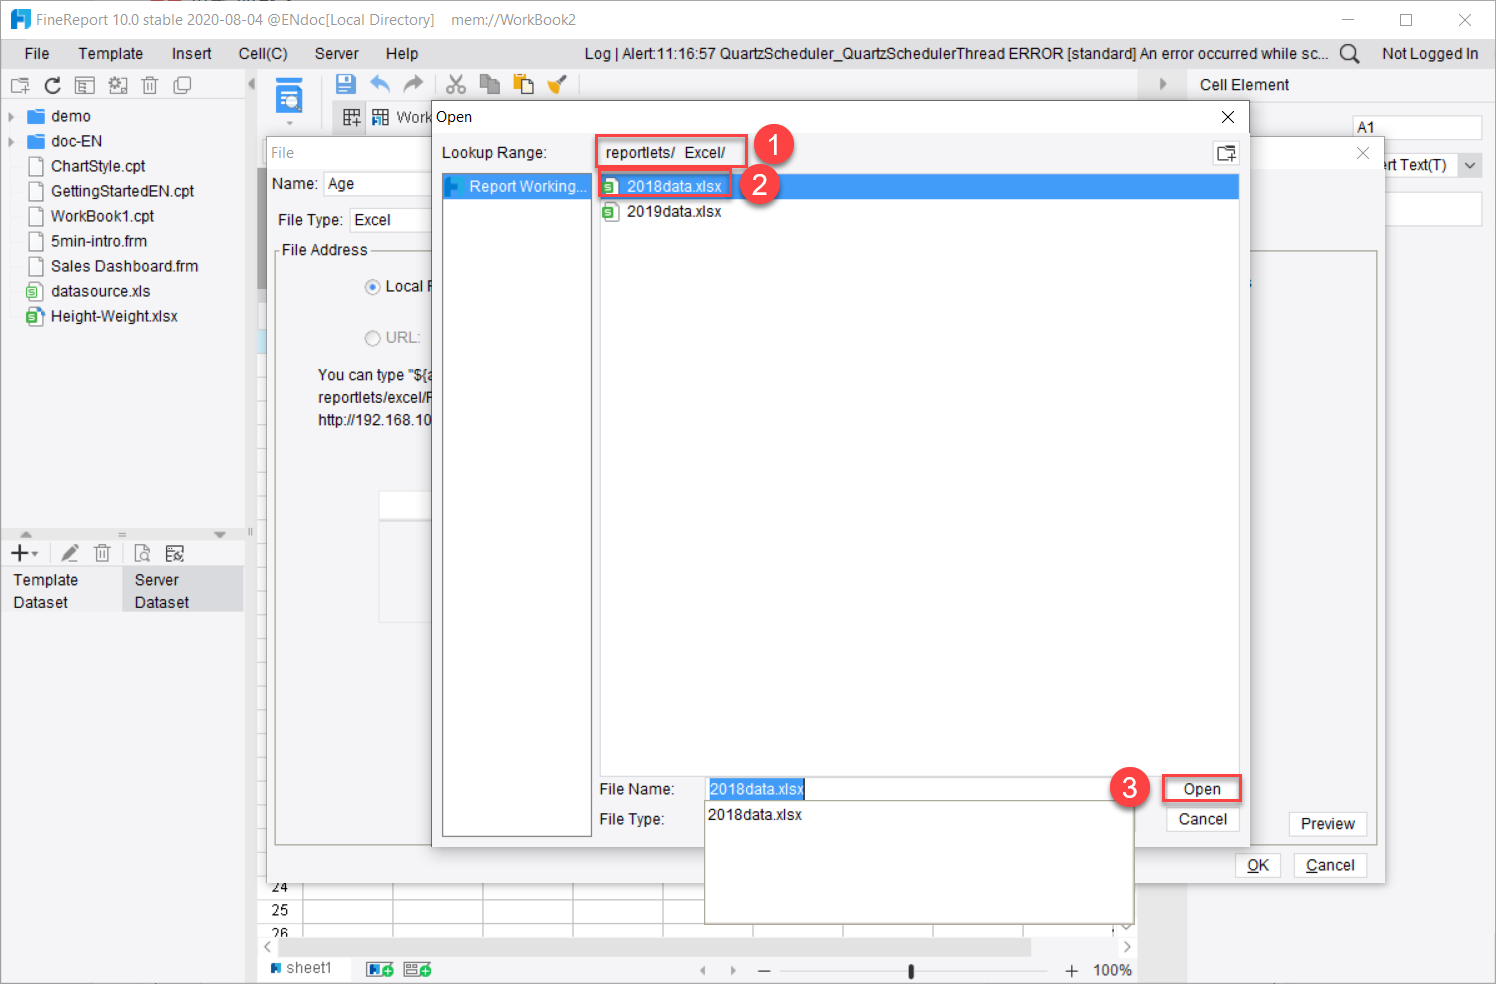The height and width of the screenshot is (984, 1496).
Task: Select the 2019data.xlsx file
Action: pyautogui.click(x=674, y=212)
